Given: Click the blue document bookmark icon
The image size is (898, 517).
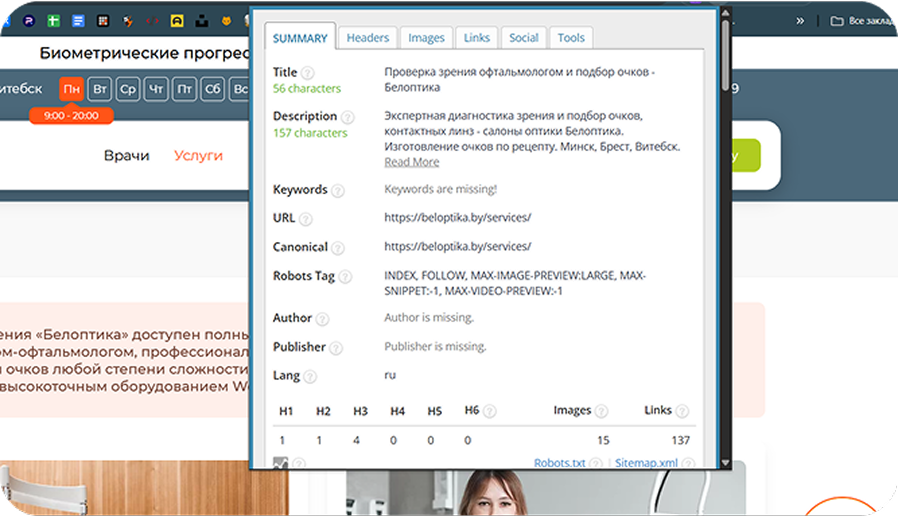Looking at the screenshot, I should (78, 20).
